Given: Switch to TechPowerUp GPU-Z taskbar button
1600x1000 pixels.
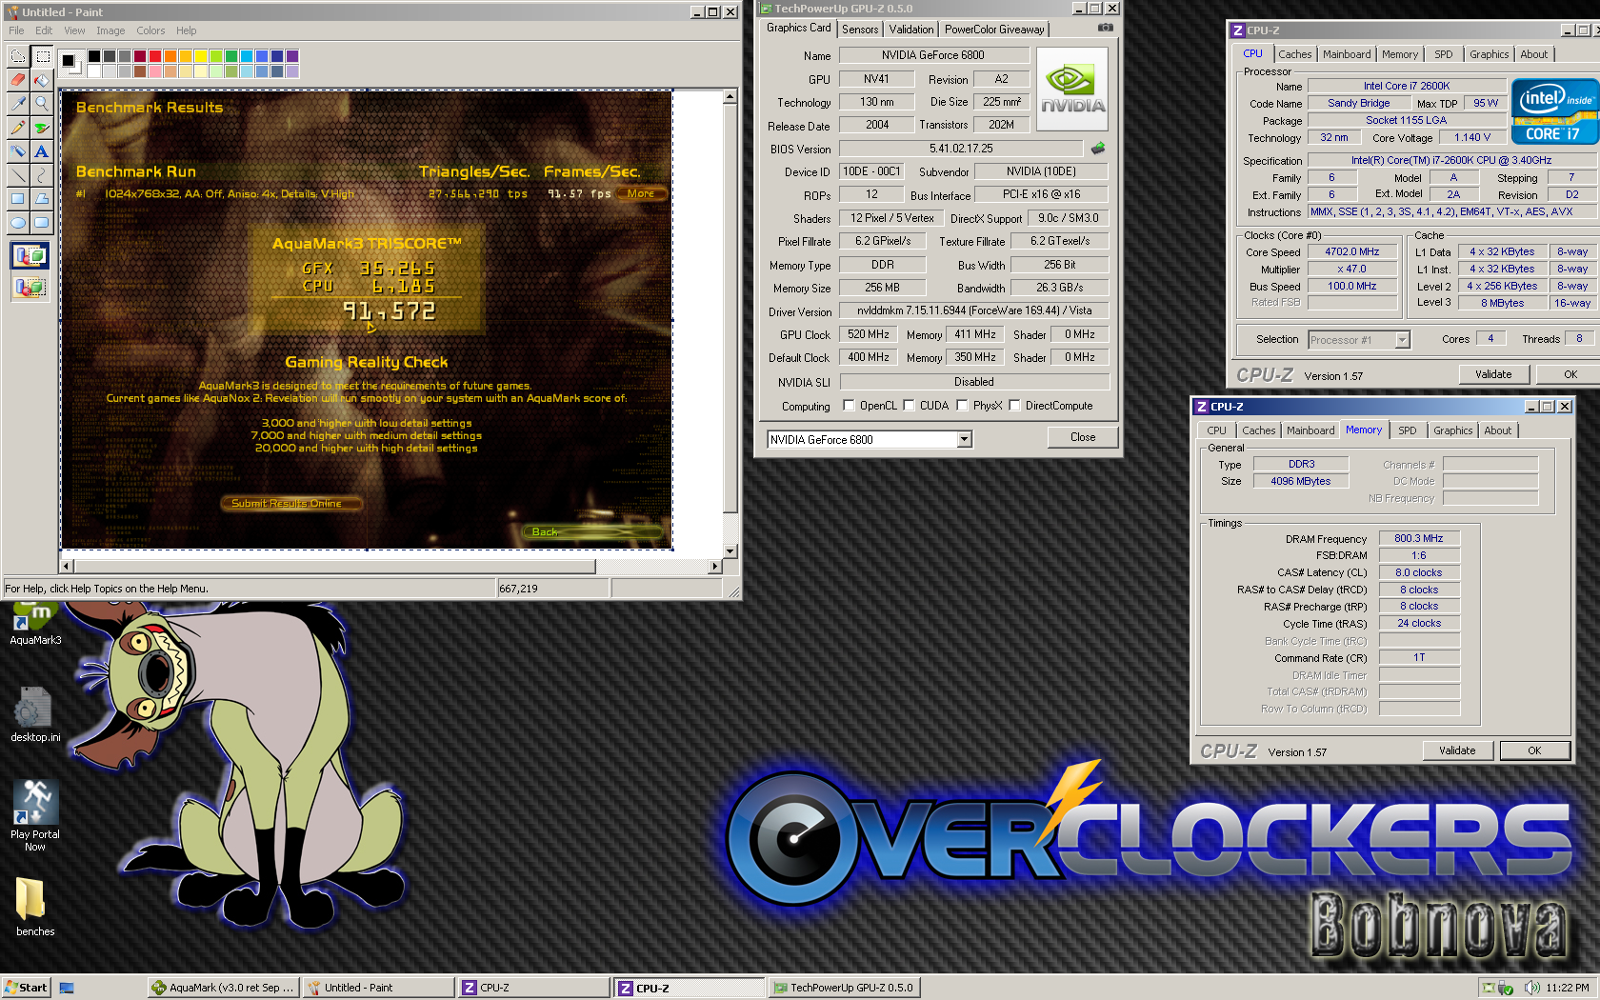Looking at the screenshot, I should (x=843, y=988).
